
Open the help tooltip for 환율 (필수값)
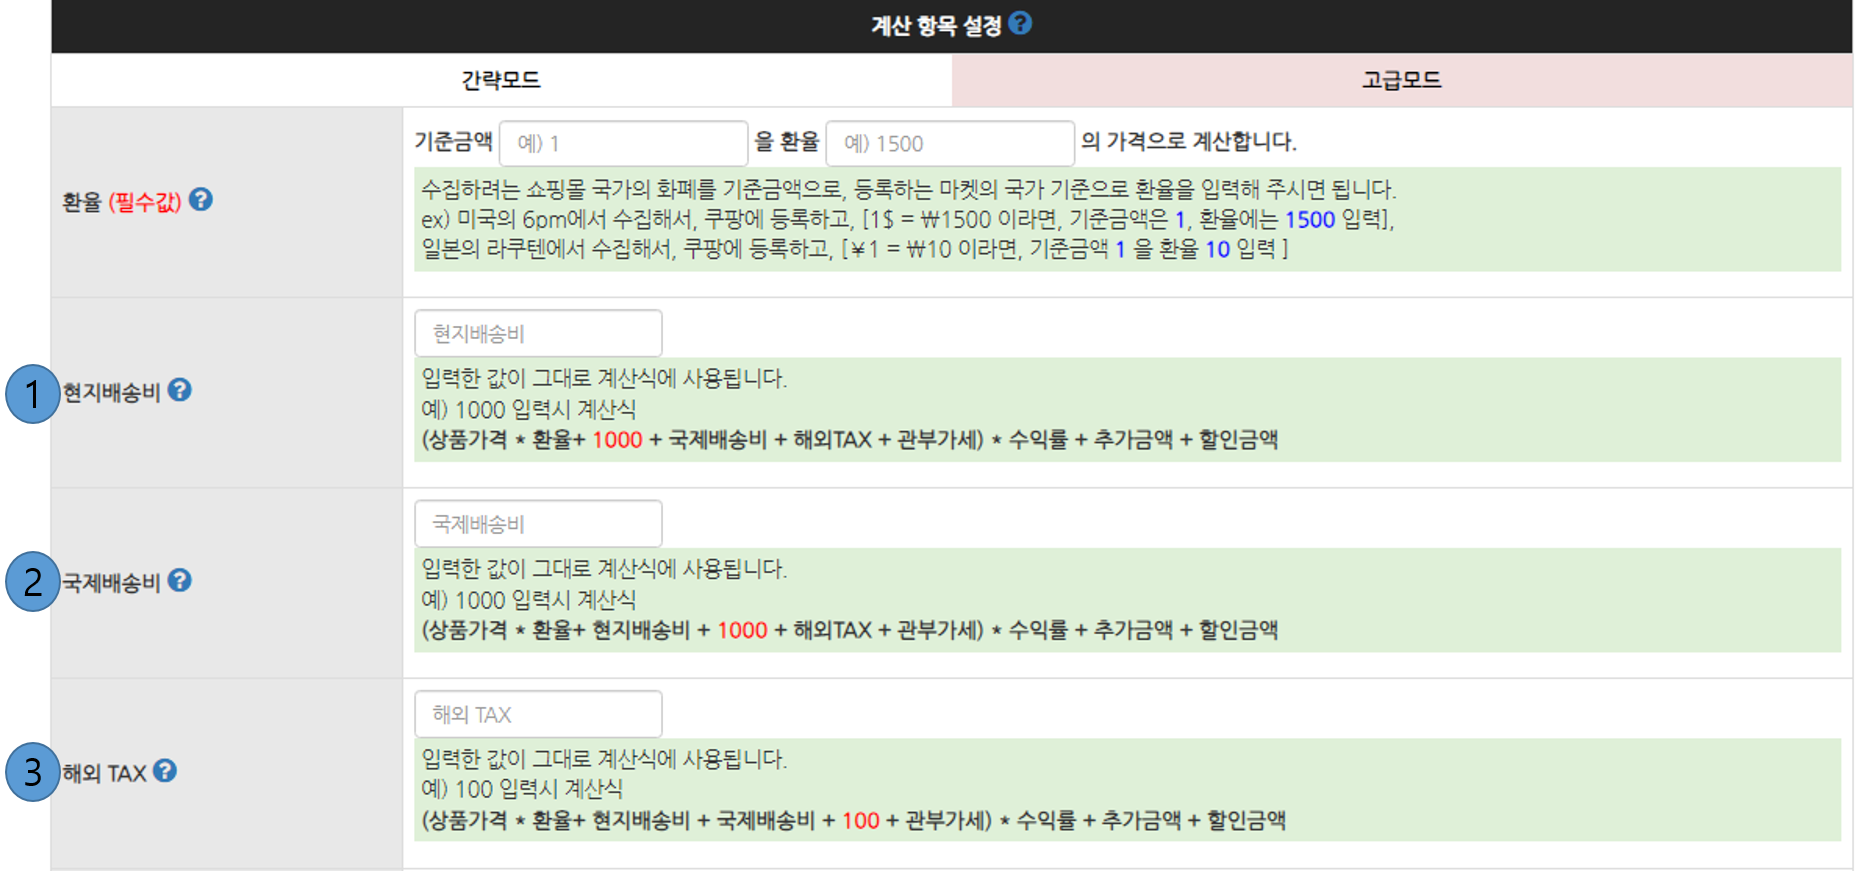201,200
